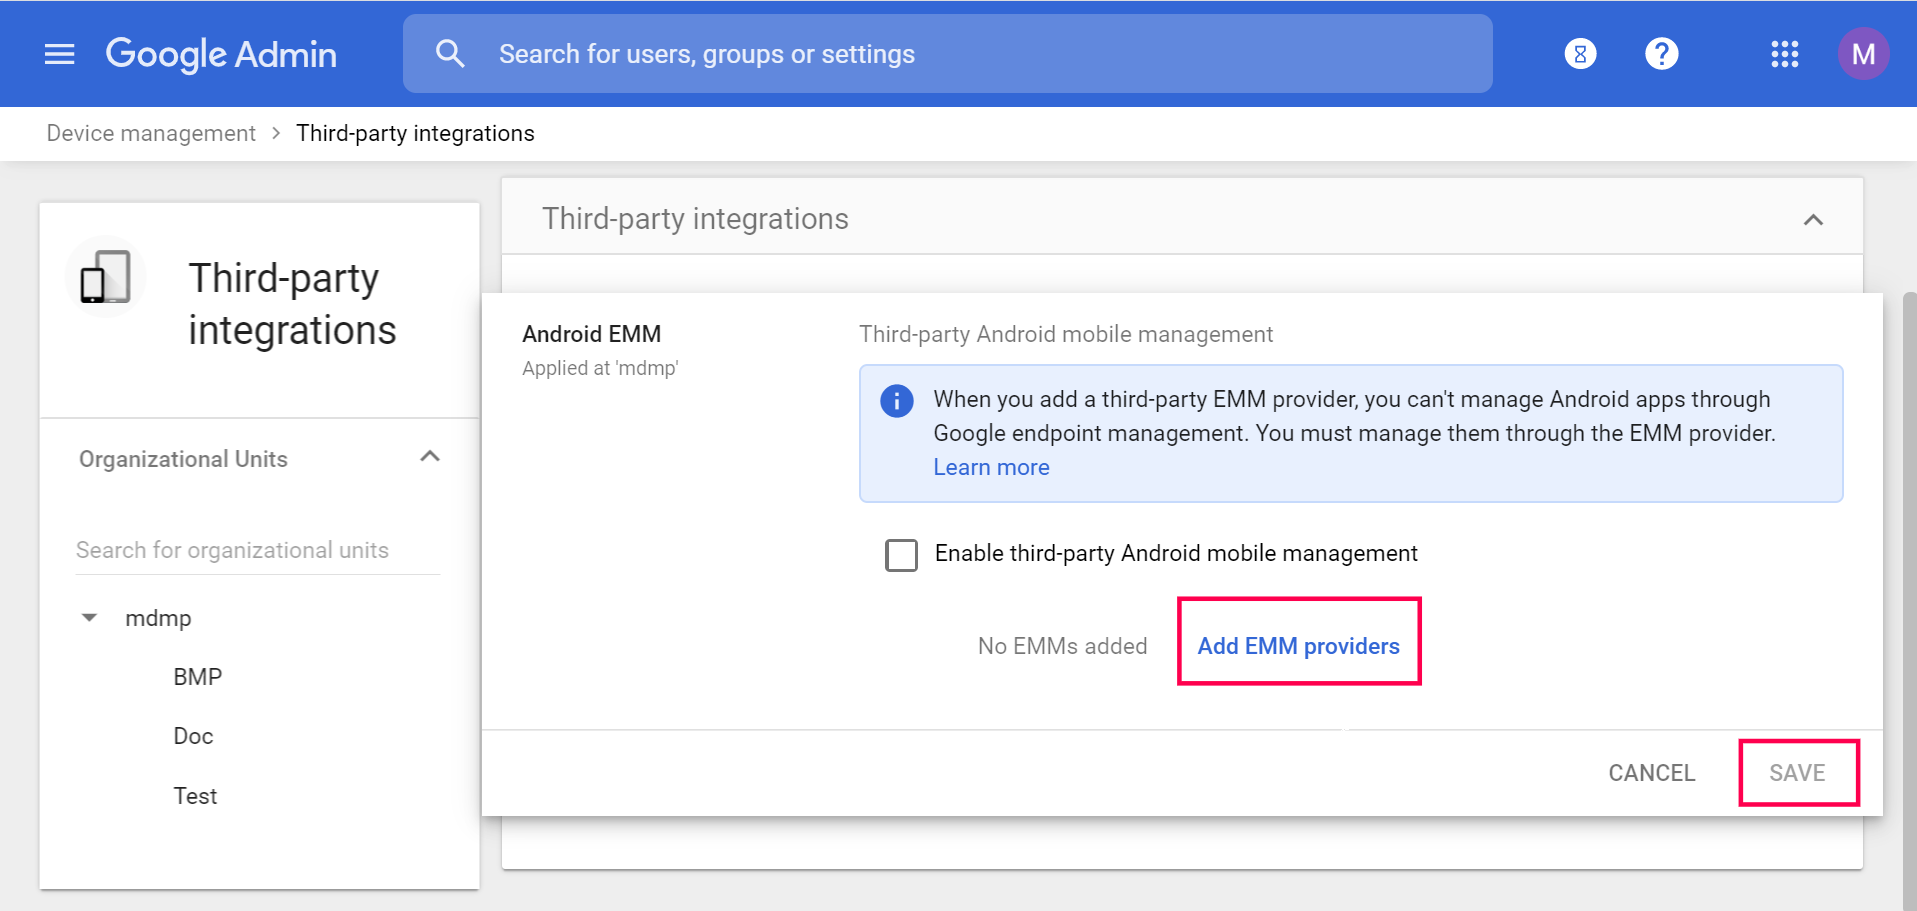Image resolution: width=1917 pixels, height=911 pixels.
Task: Select the Doc organizational unit
Action: (x=193, y=736)
